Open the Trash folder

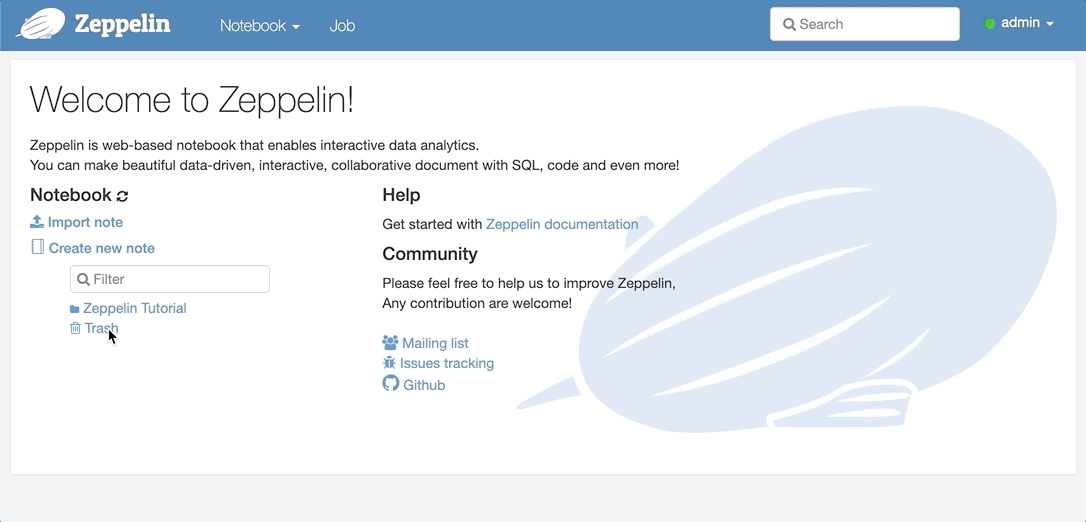click(x=101, y=328)
